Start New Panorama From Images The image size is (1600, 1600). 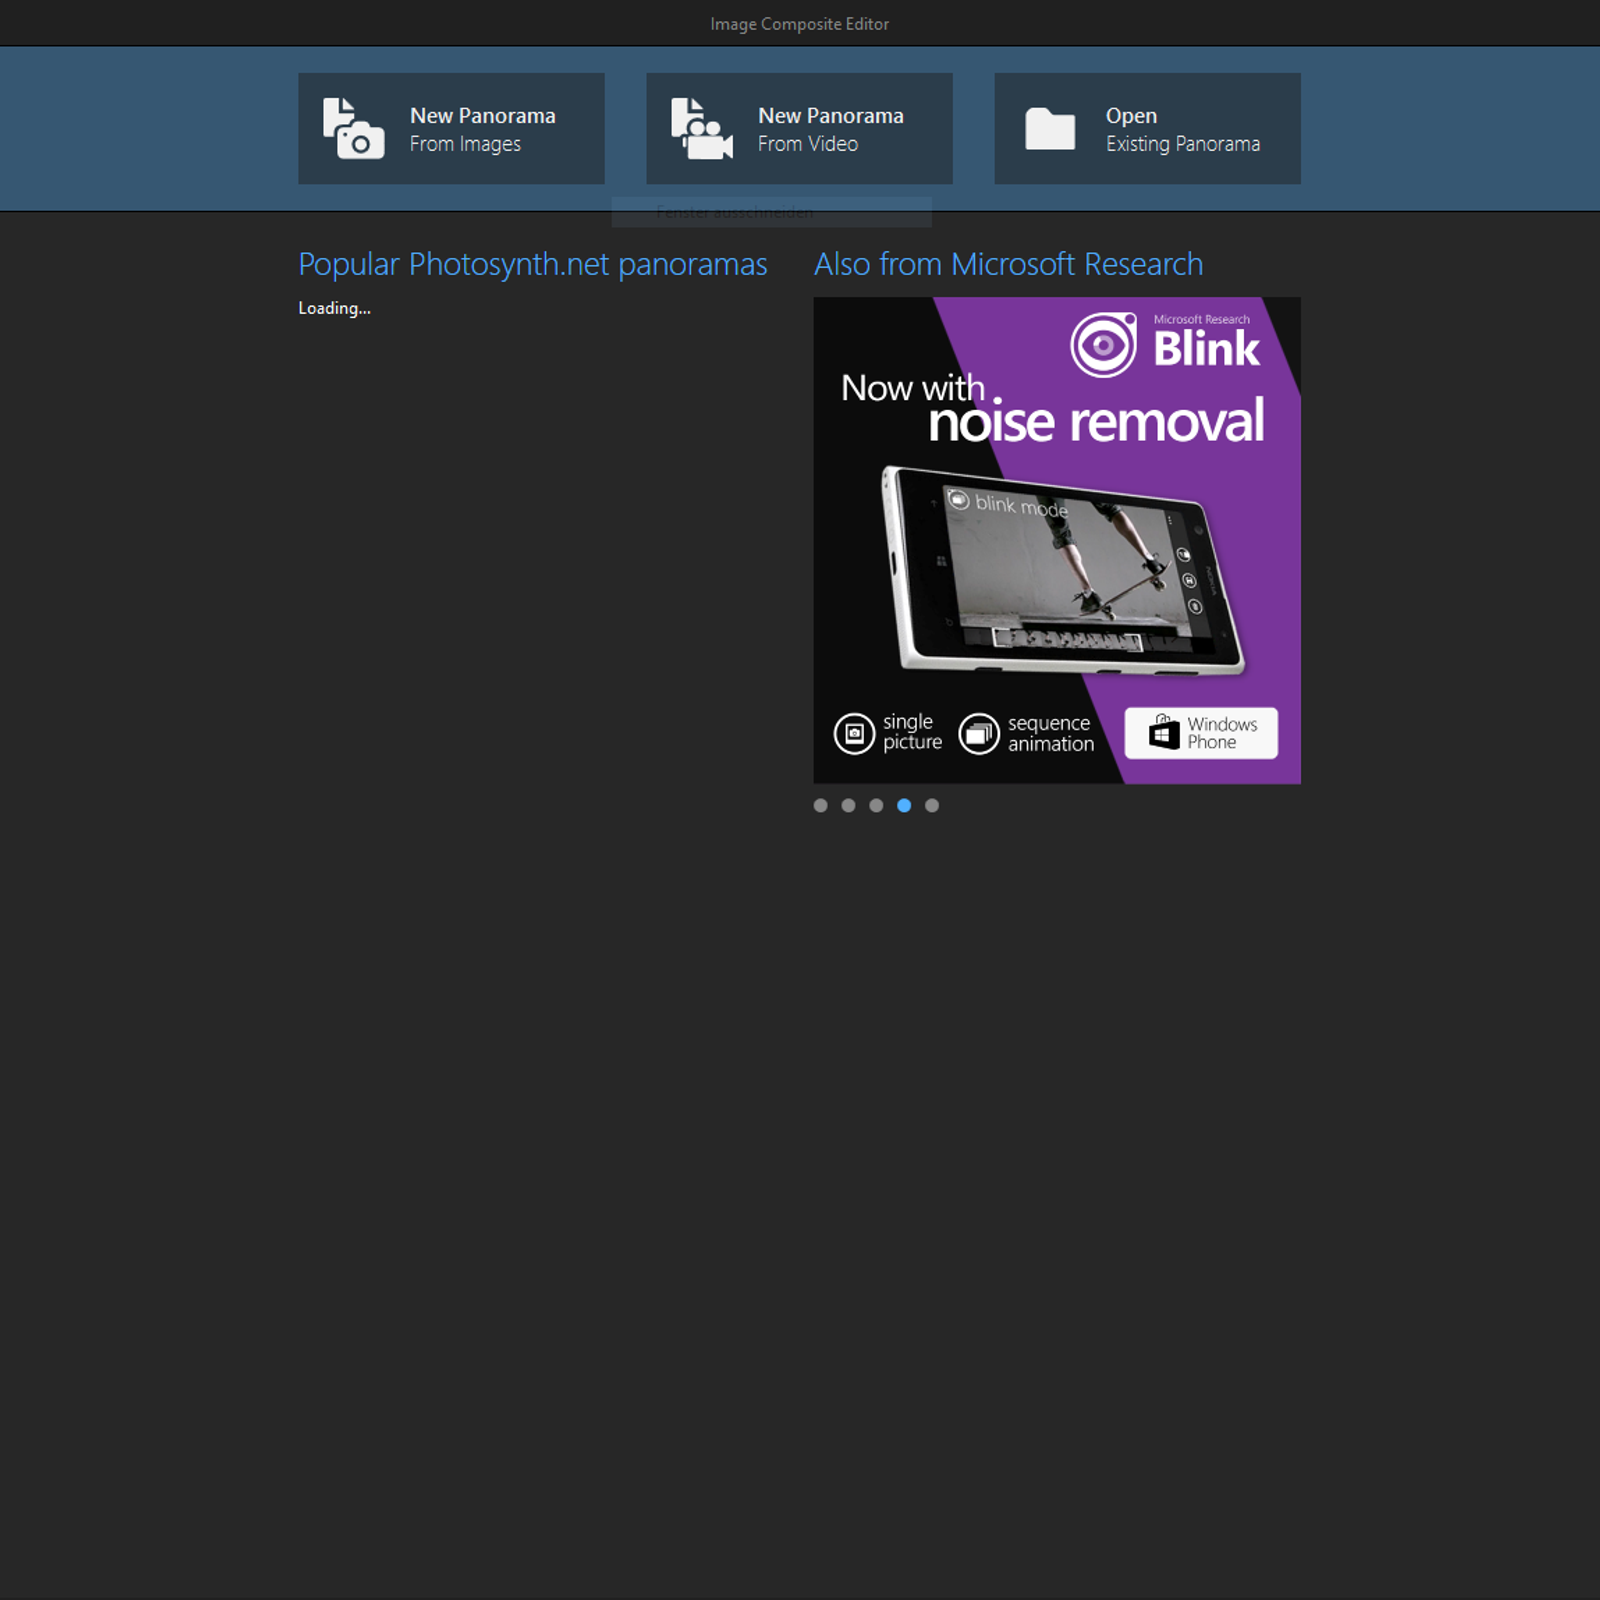point(451,128)
